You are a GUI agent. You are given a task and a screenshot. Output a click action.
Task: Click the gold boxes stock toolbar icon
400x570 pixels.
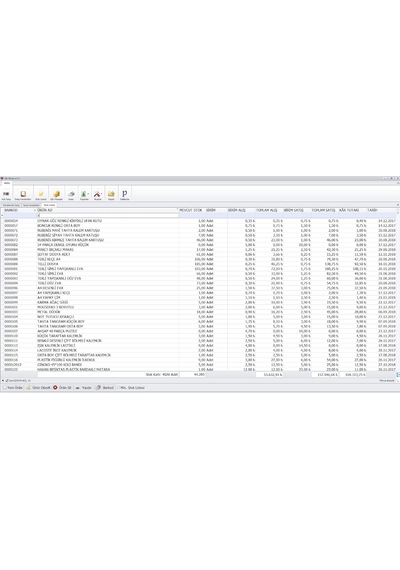click(x=56, y=195)
